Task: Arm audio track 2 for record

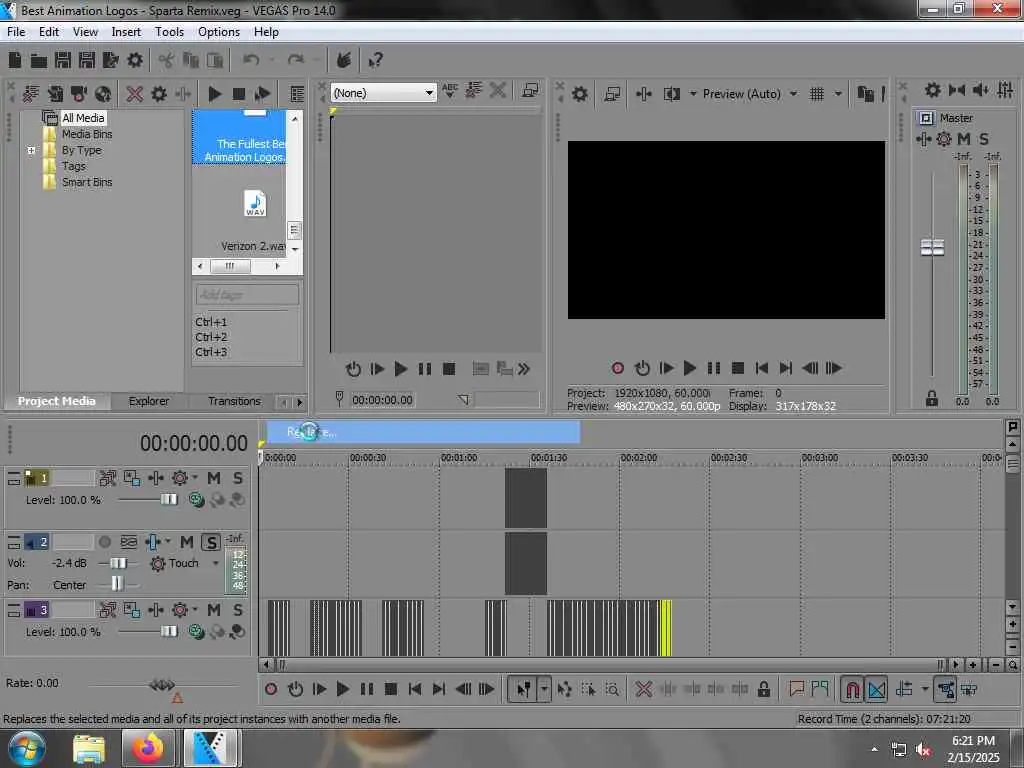Action: 104,542
